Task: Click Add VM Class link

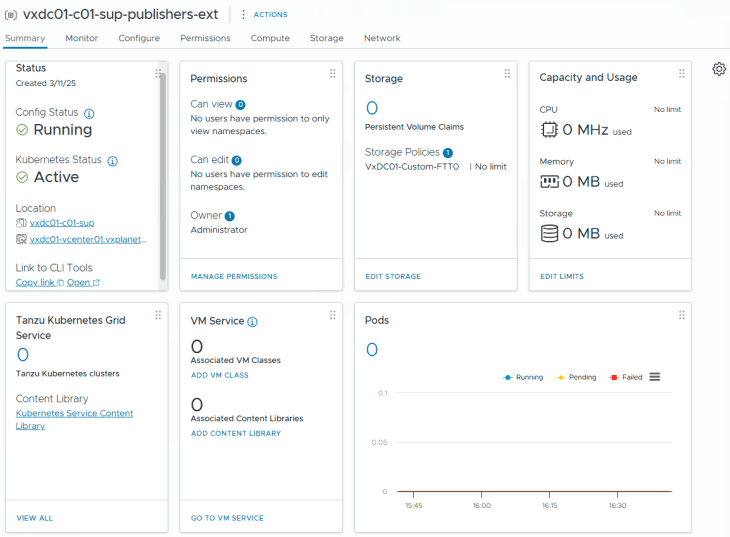Action: pyautogui.click(x=220, y=375)
